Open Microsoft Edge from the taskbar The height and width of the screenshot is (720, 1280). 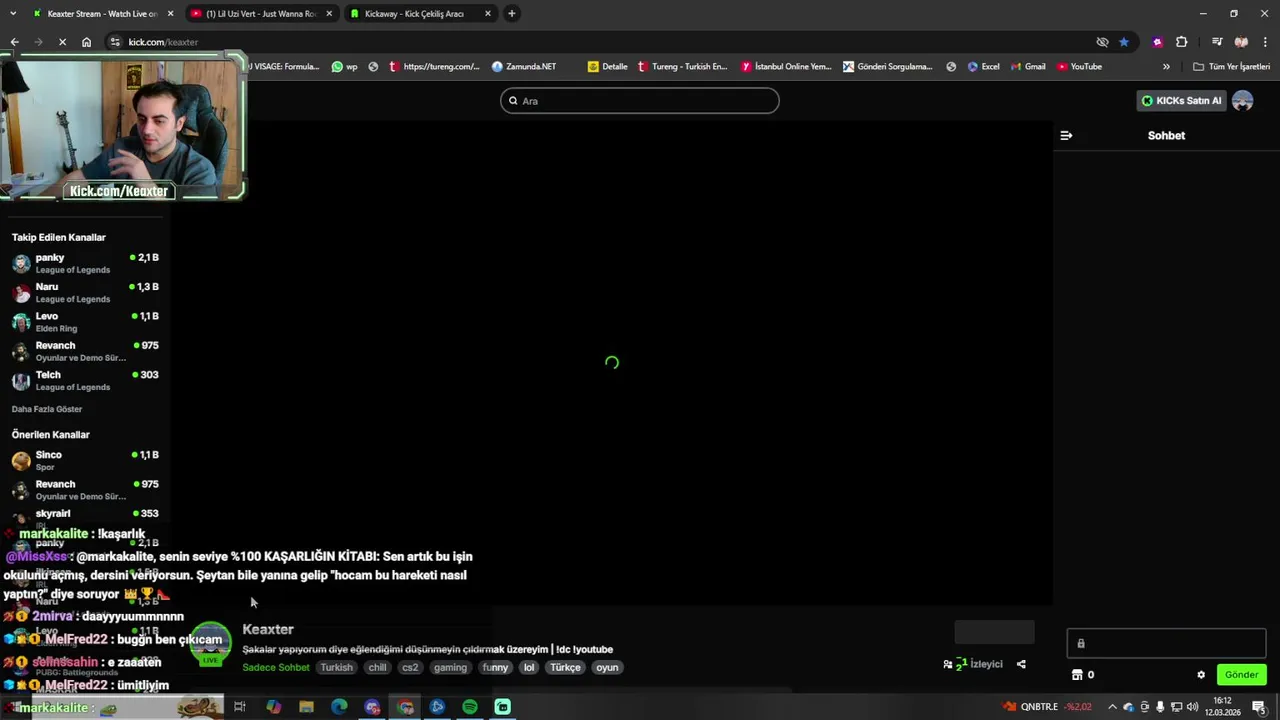click(339, 707)
